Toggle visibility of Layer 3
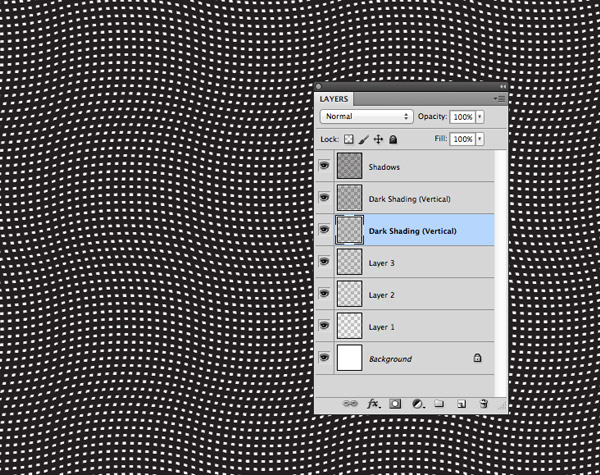Screen dimensions: 600x475 pos(324,262)
